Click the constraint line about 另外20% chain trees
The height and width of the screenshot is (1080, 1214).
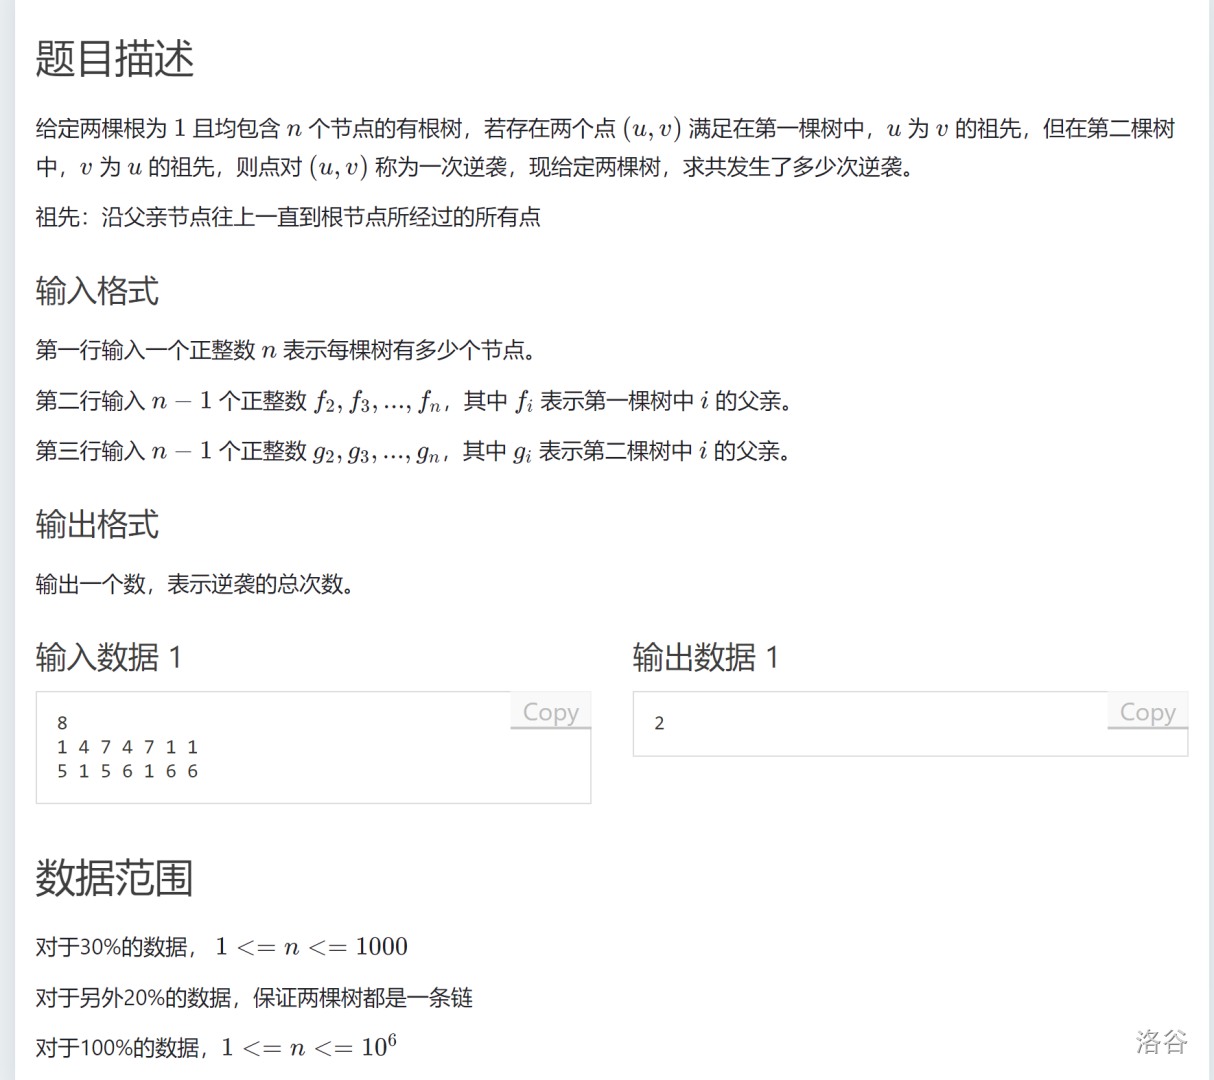[254, 997]
